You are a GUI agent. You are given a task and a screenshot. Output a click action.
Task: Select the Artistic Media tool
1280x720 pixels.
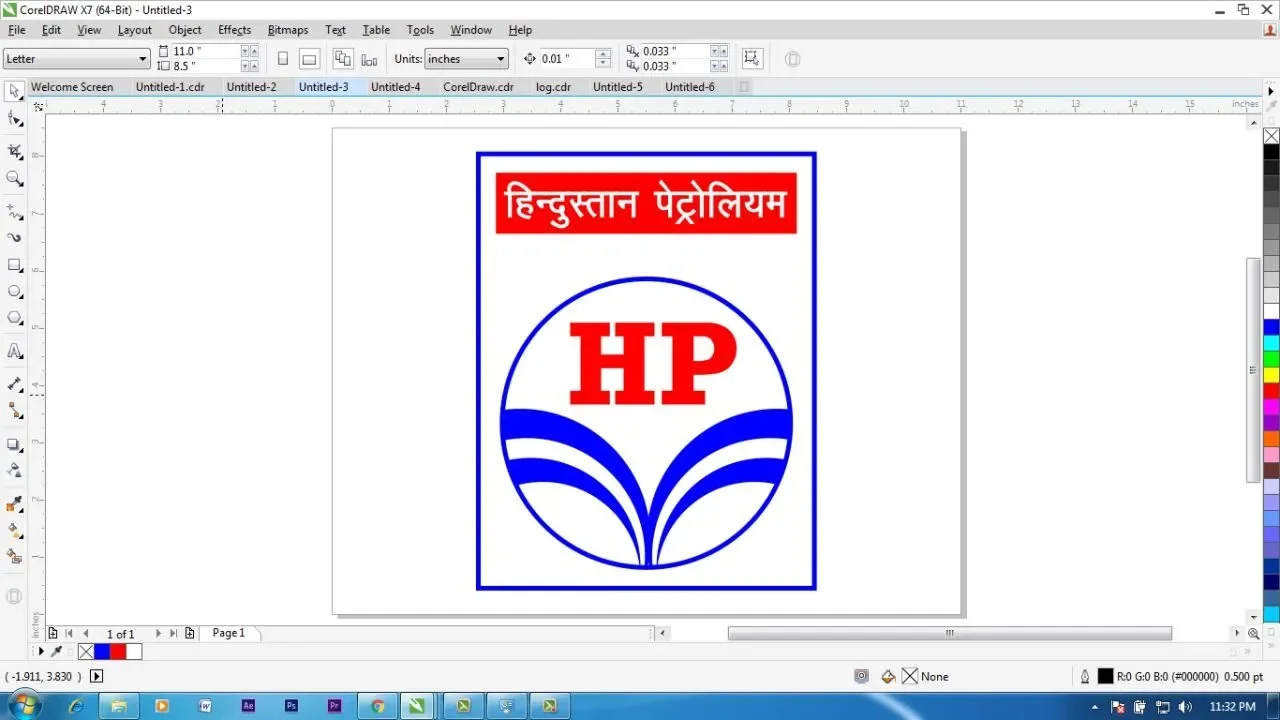(14, 238)
